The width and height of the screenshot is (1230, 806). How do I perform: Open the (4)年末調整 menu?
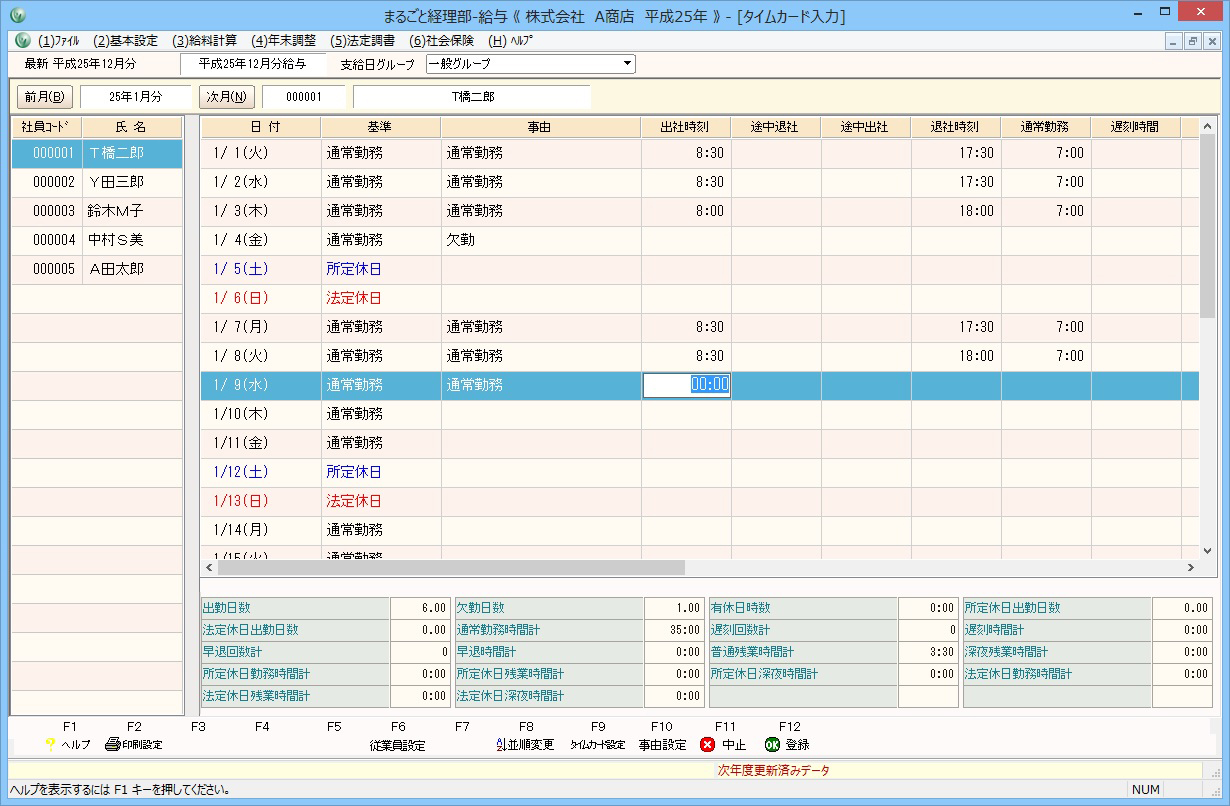point(284,41)
